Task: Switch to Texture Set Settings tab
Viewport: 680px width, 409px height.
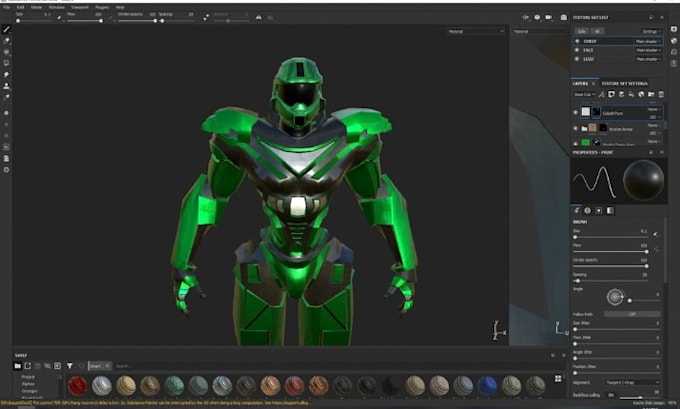Action: point(624,84)
